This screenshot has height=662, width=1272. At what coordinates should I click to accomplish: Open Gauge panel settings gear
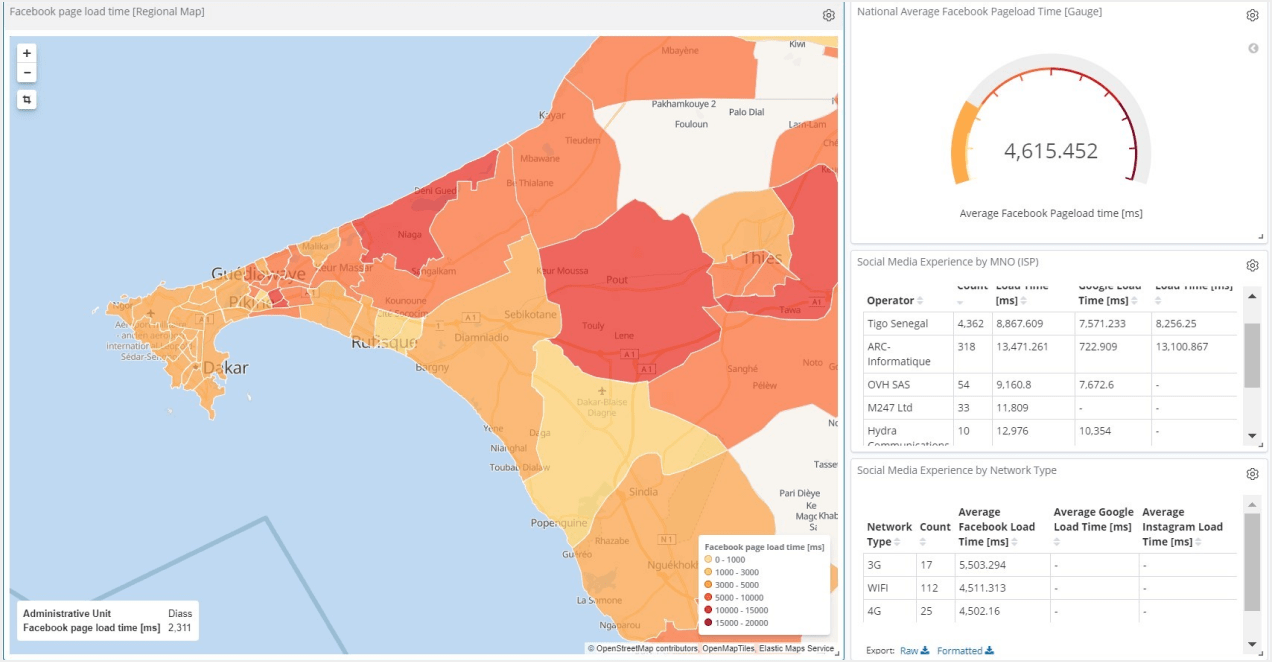(x=1252, y=15)
